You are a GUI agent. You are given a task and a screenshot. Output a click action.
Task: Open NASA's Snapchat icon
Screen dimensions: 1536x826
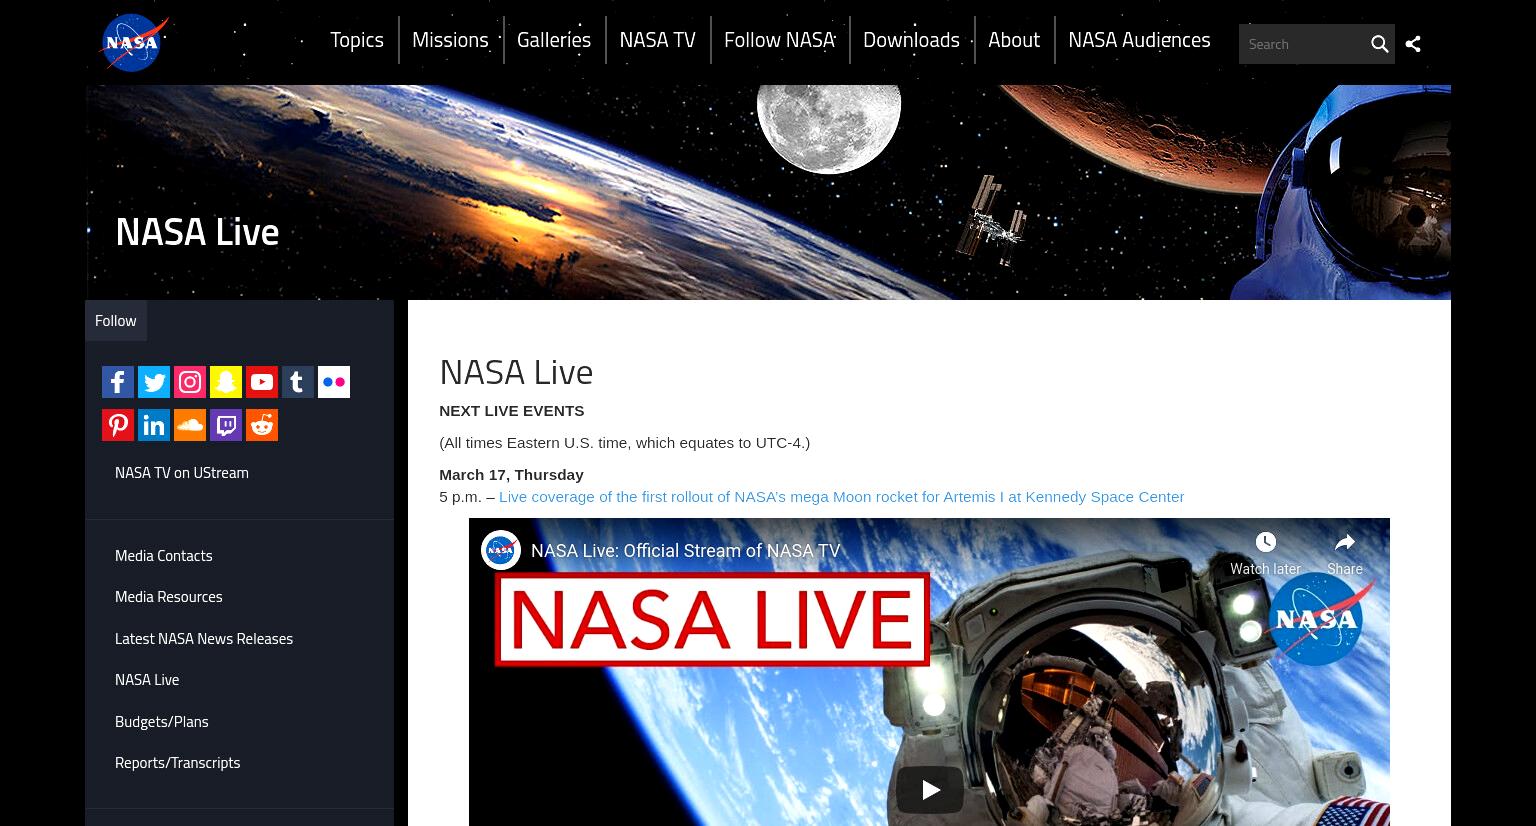(x=226, y=382)
